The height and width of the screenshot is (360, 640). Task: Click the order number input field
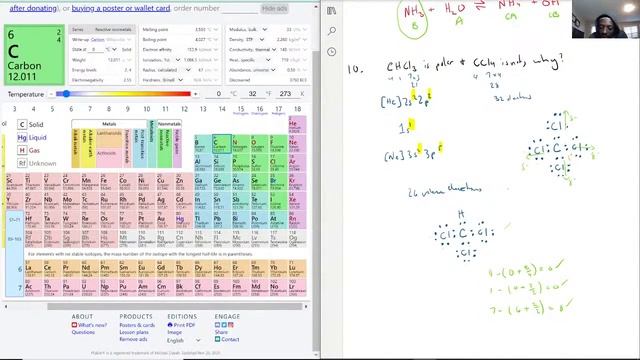240,9
